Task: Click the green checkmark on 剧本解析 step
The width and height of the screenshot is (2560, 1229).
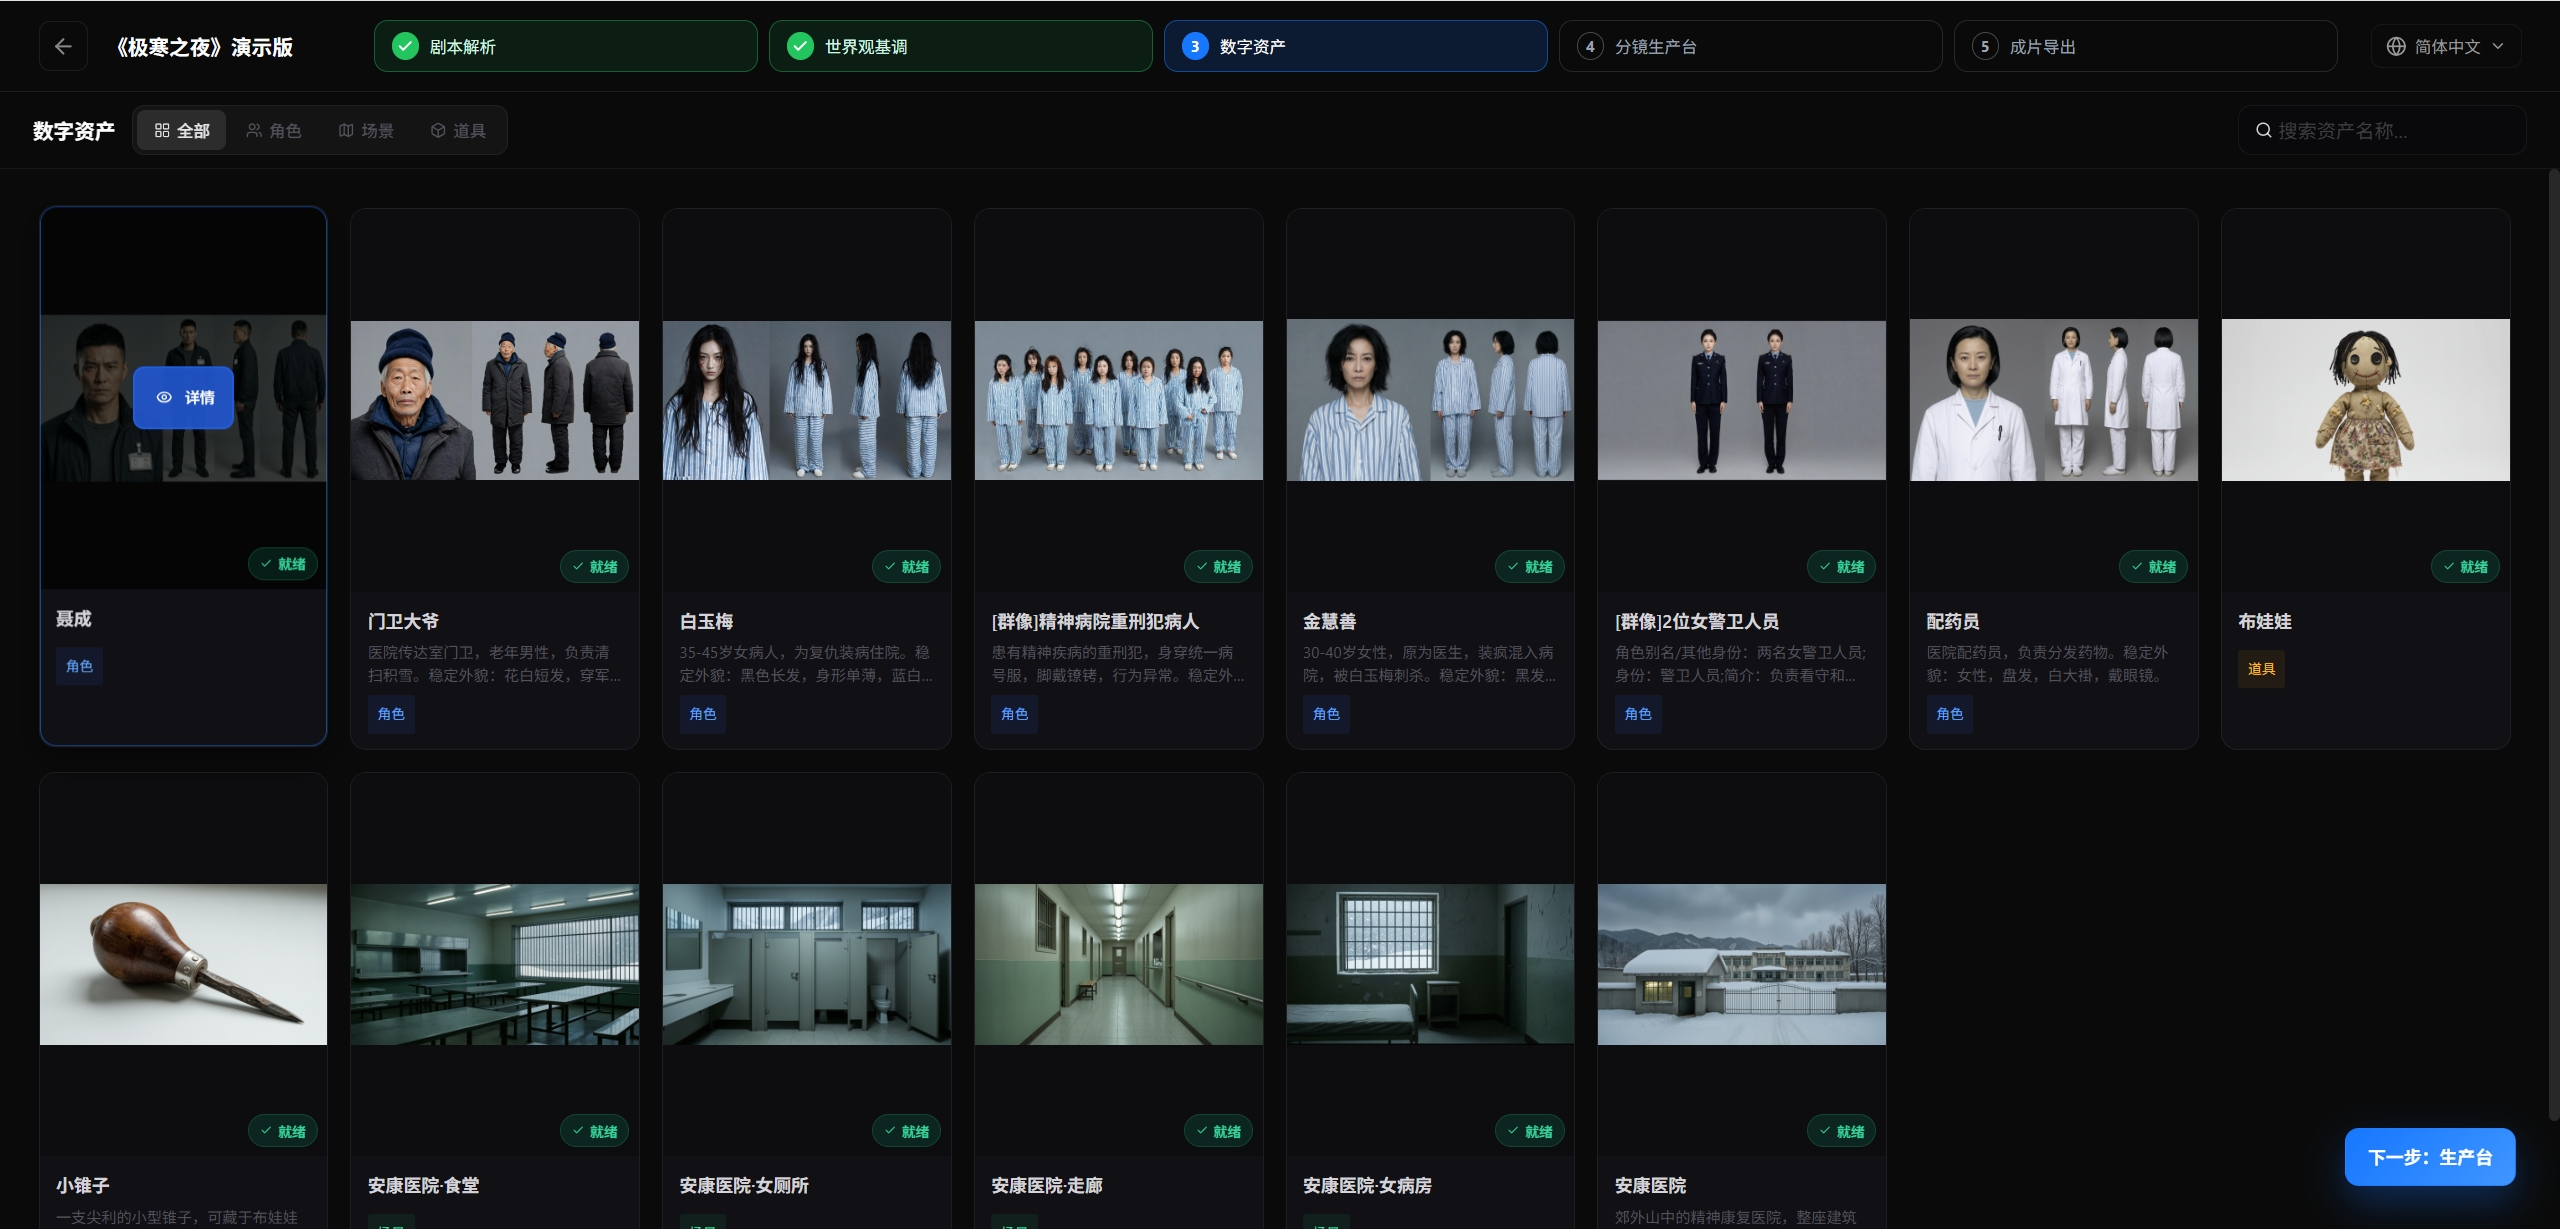Action: pos(405,46)
